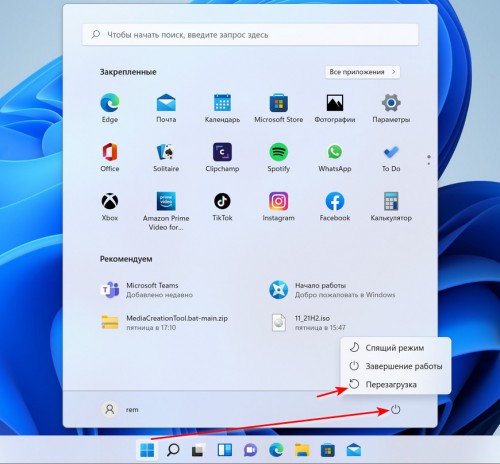Select Перезагрузка to restart

(396, 384)
